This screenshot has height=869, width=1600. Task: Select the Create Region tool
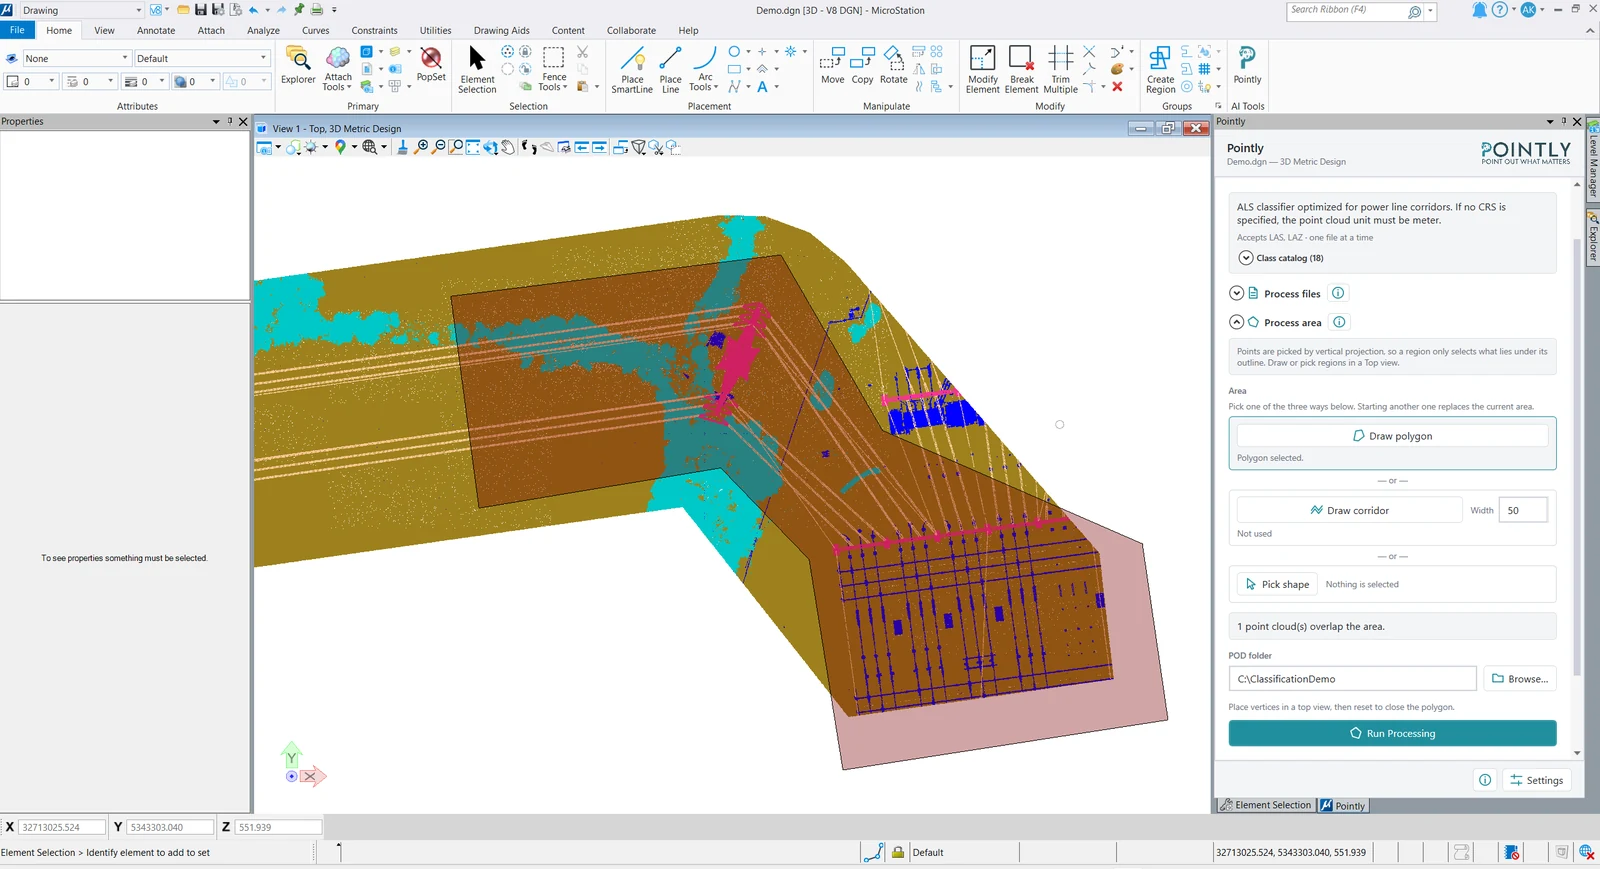point(1160,70)
